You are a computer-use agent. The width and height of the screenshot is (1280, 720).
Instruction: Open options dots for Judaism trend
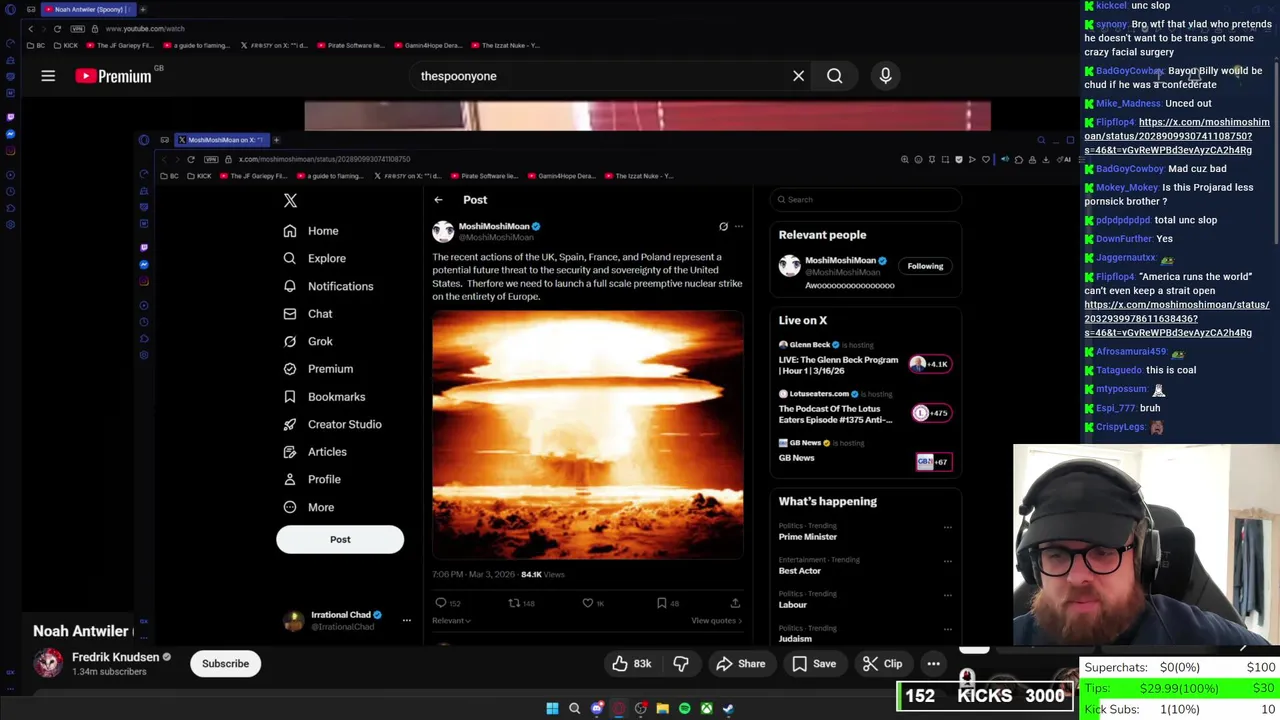point(947,629)
